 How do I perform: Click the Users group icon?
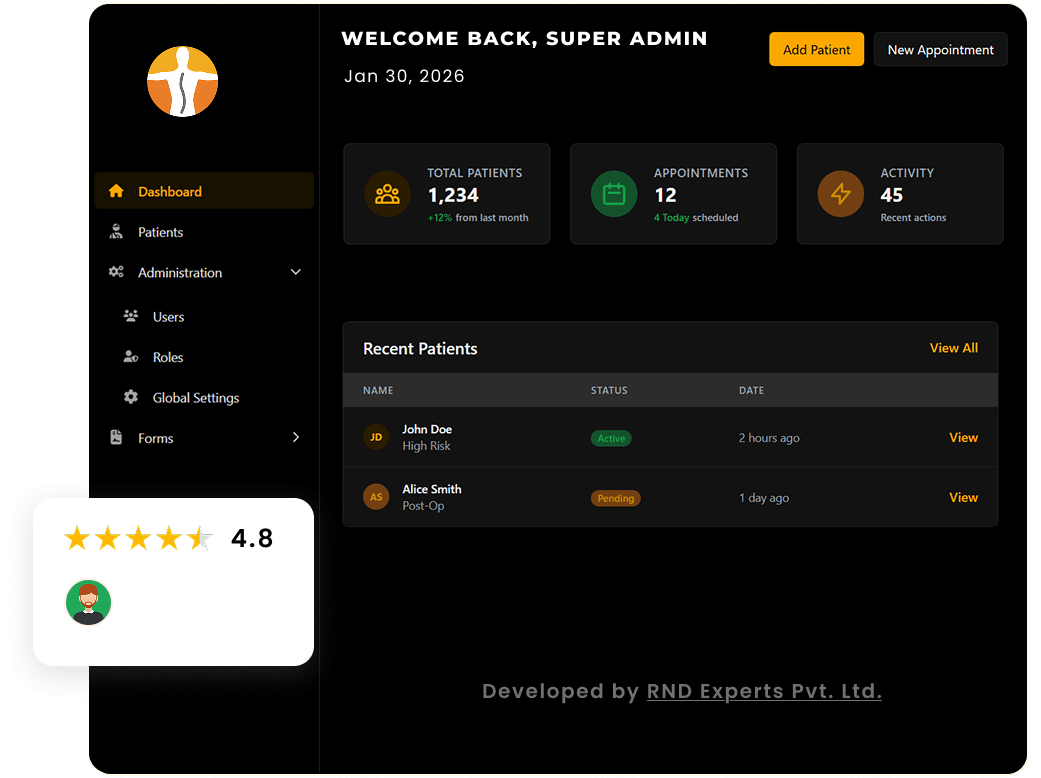tap(131, 317)
